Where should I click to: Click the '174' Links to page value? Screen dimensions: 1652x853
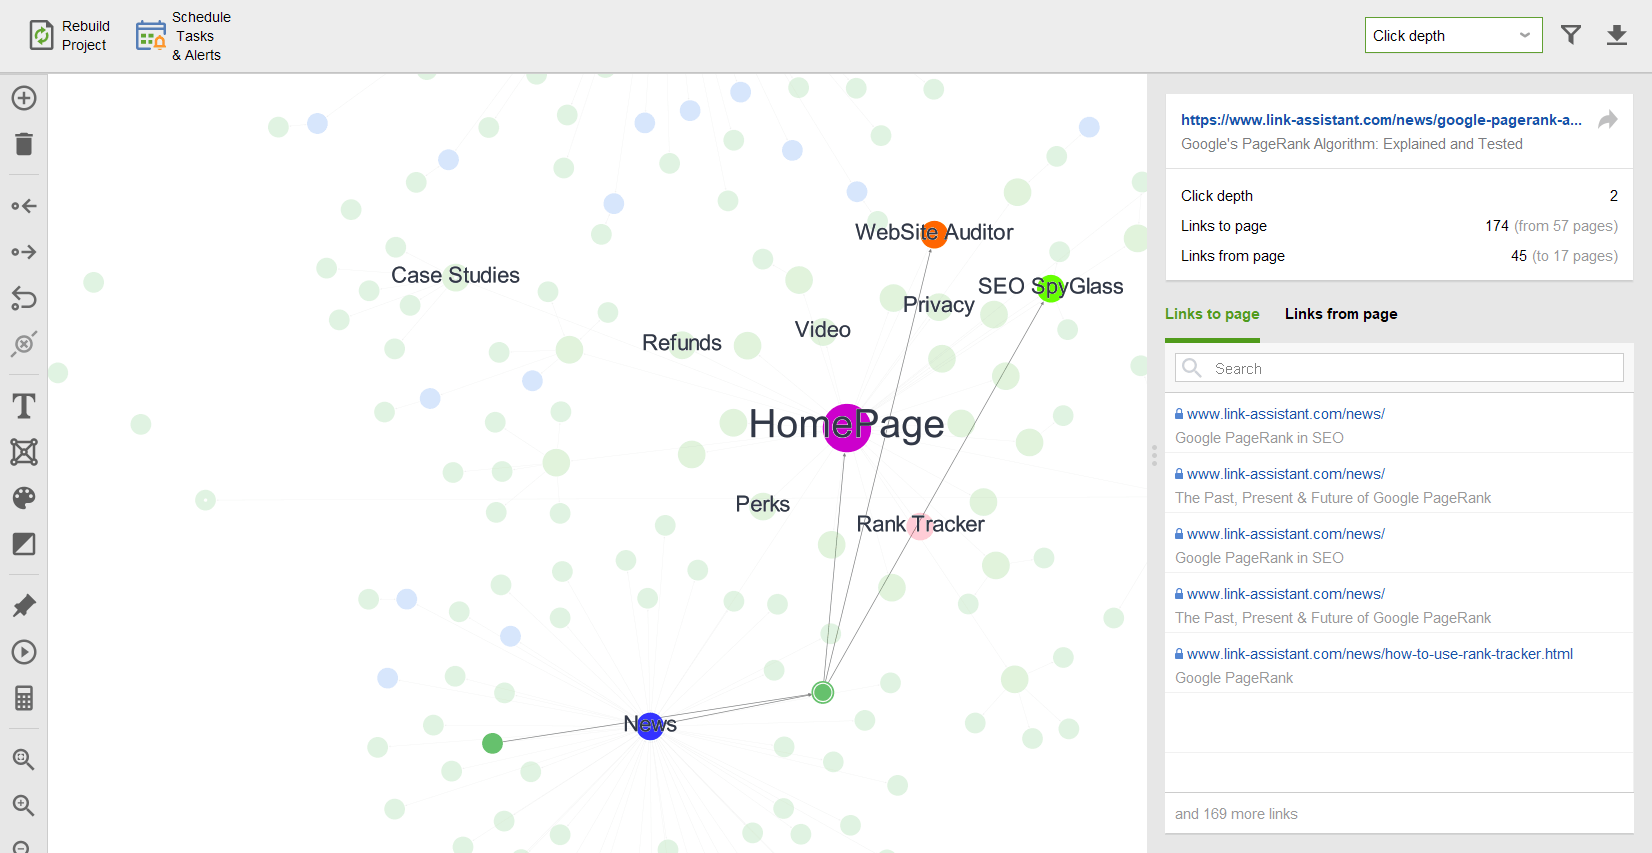pyautogui.click(x=1497, y=226)
